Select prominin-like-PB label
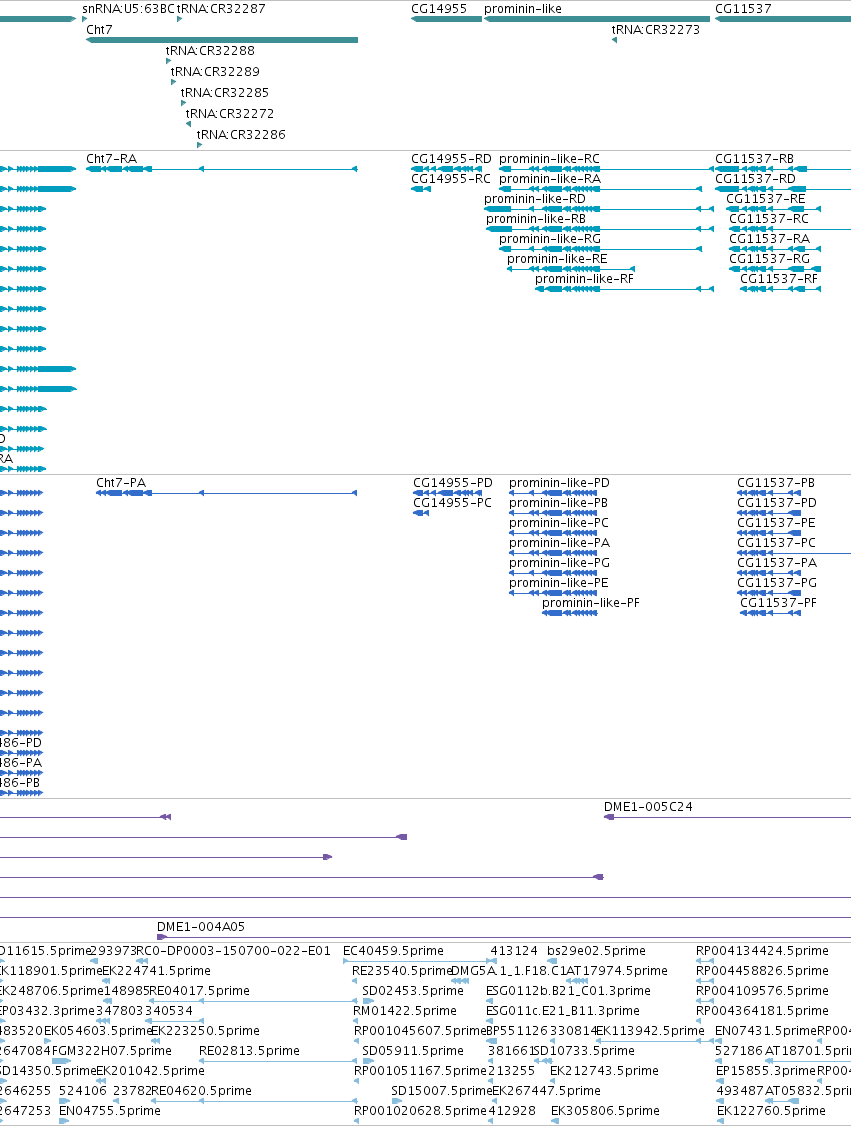 click(x=559, y=503)
